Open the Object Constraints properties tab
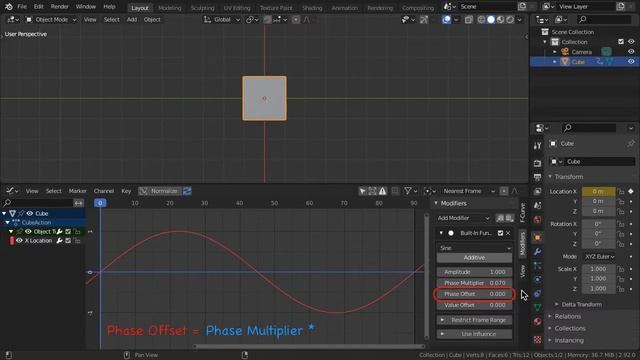The width and height of the screenshot is (640, 360). tap(538, 294)
